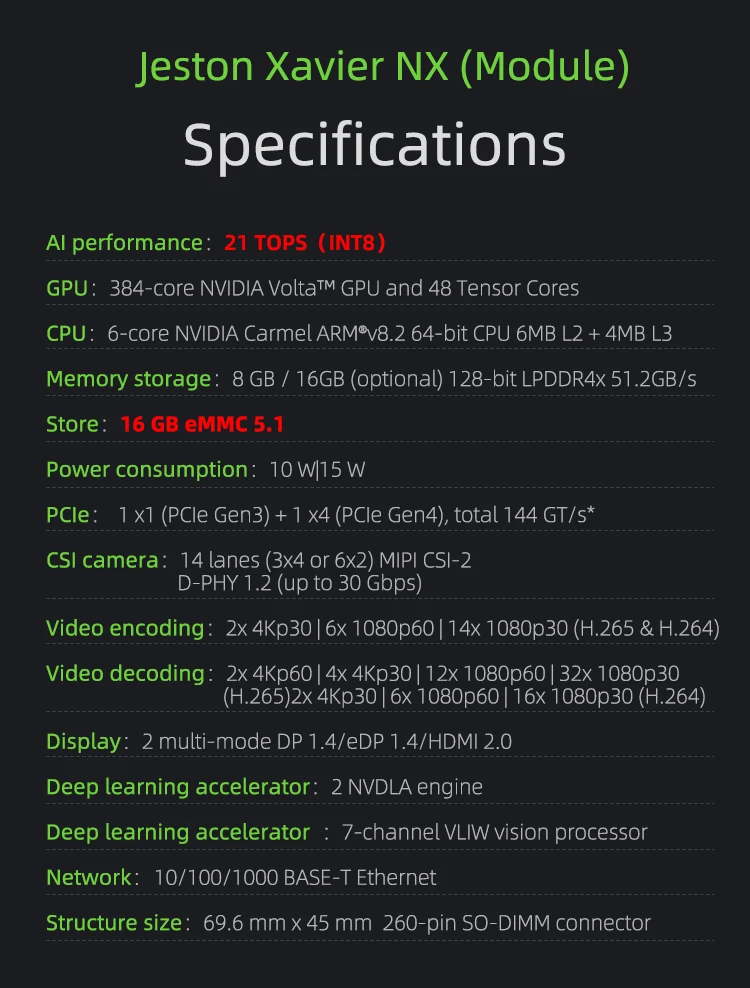Click the red 16 GB eMMC 5.1 text
Screen dimensions: 750x988
[x=202, y=424]
